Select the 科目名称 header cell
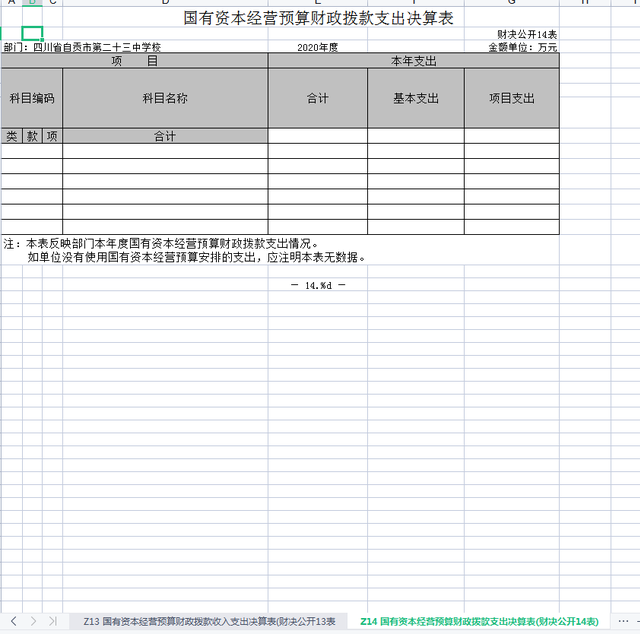This screenshot has width=640, height=634. [x=165, y=98]
